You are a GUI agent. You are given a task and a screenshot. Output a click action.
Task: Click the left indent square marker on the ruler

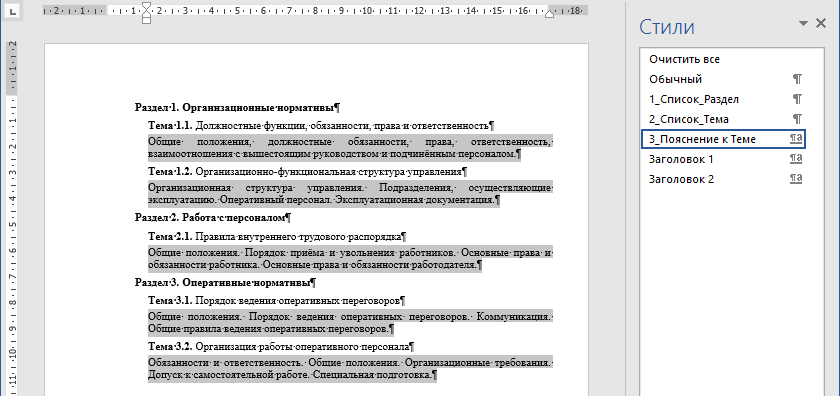point(147,20)
